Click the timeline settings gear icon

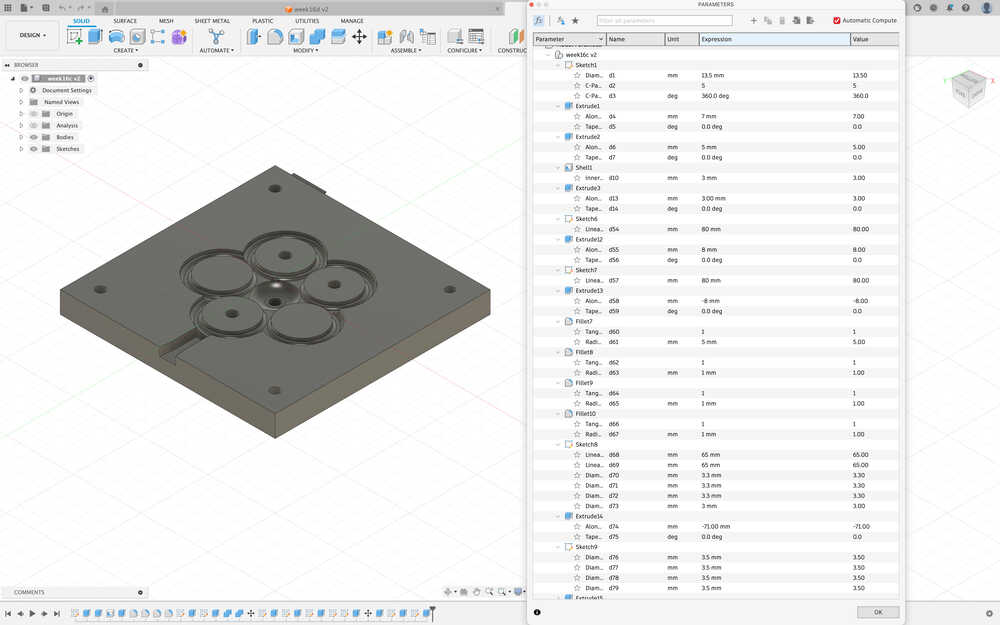[989, 614]
